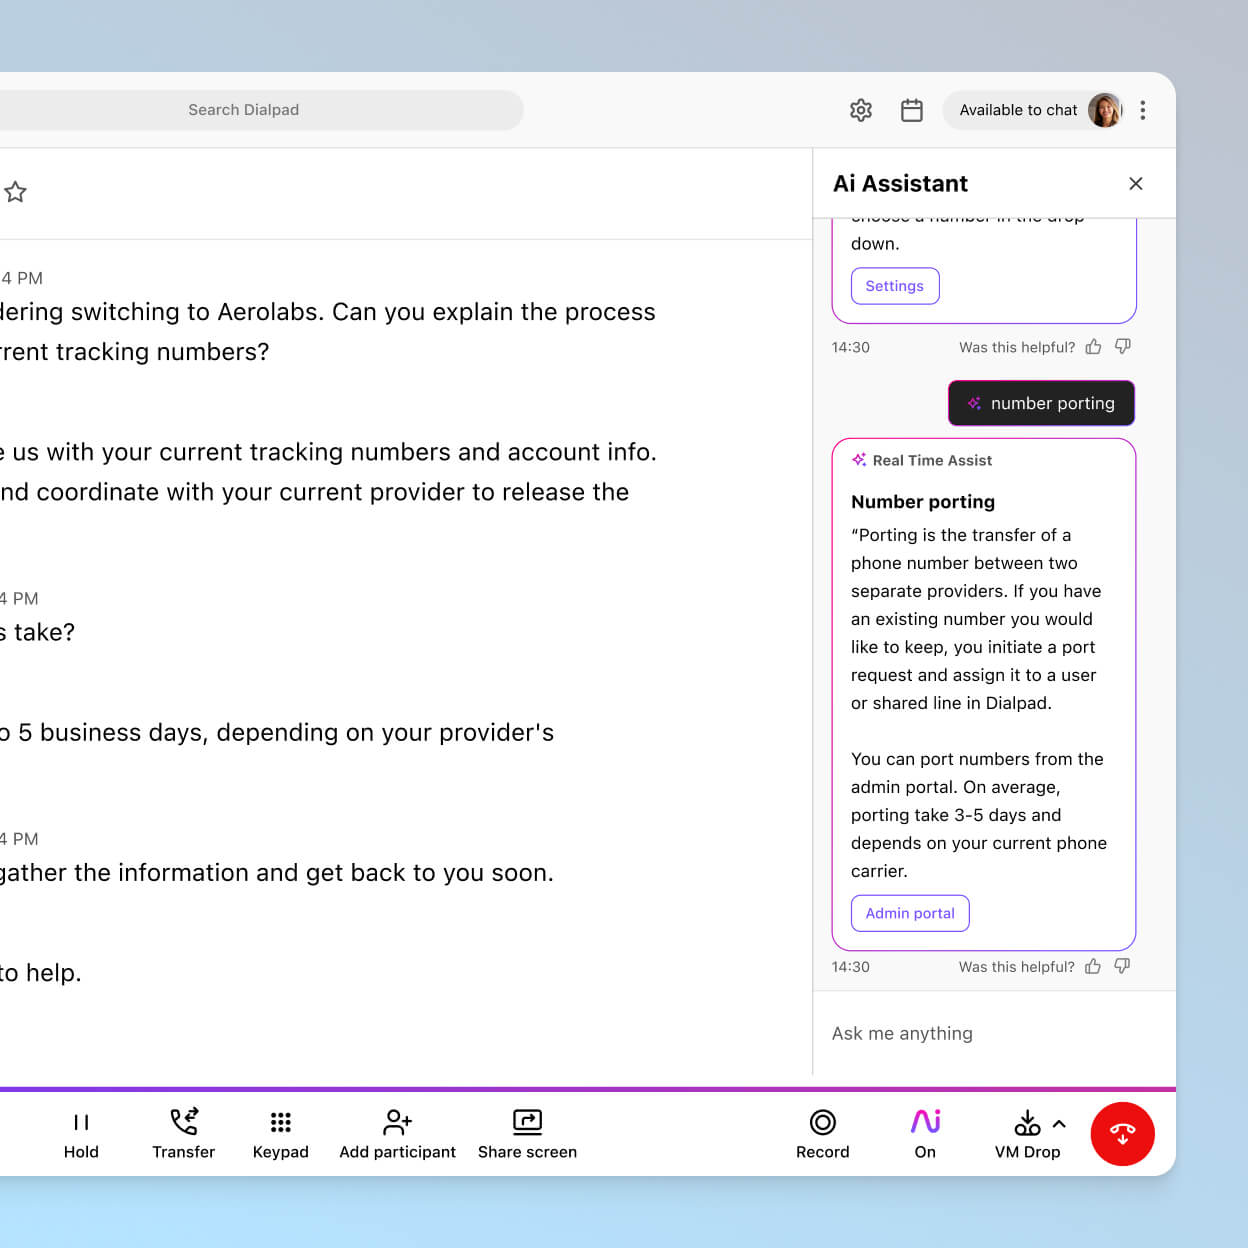Click the 14:30 timestamp below Admin portal
The width and height of the screenshot is (1248, 1248).
tap(851, 967)
